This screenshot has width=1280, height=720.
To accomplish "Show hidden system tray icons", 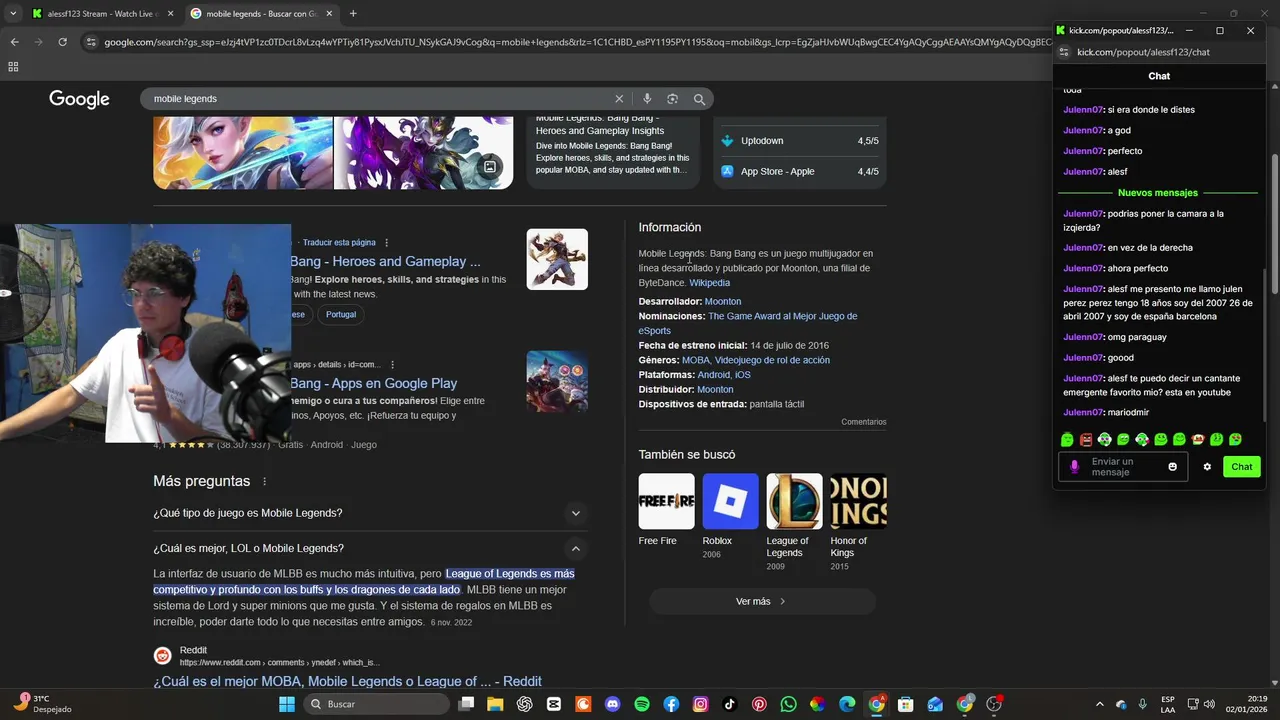I will point(1100,704).
